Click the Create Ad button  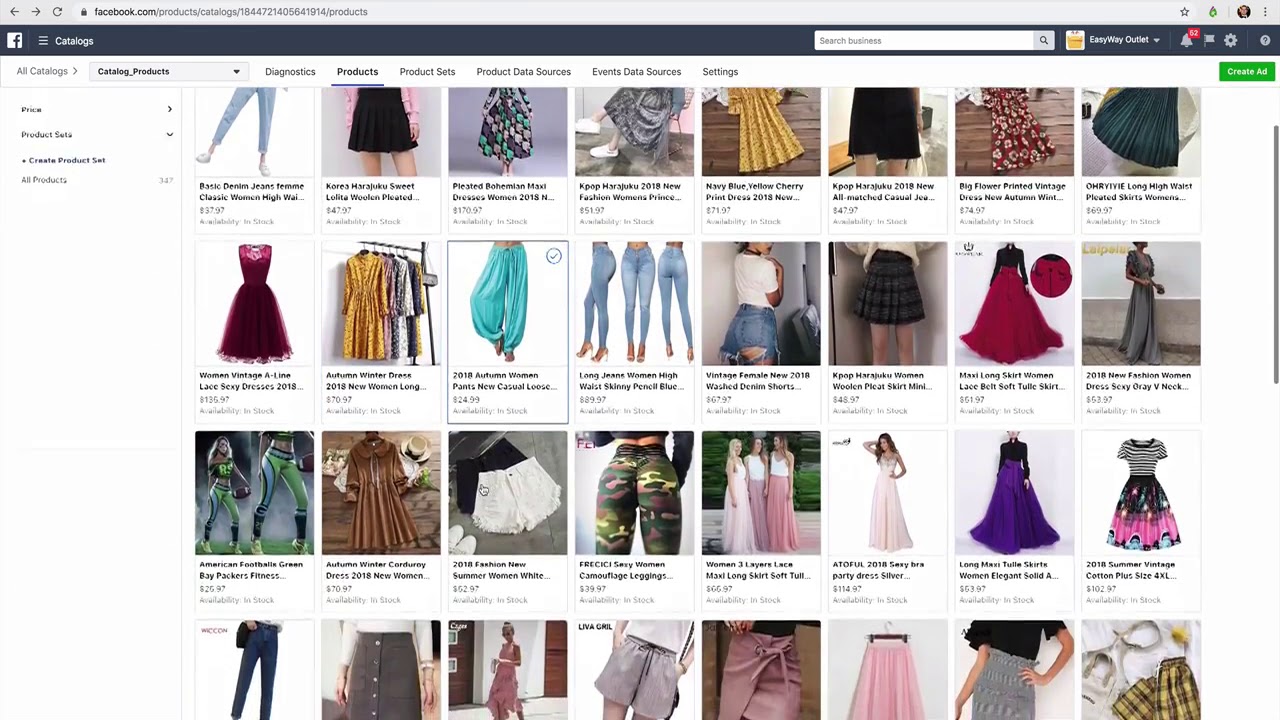coord(1247,71)
